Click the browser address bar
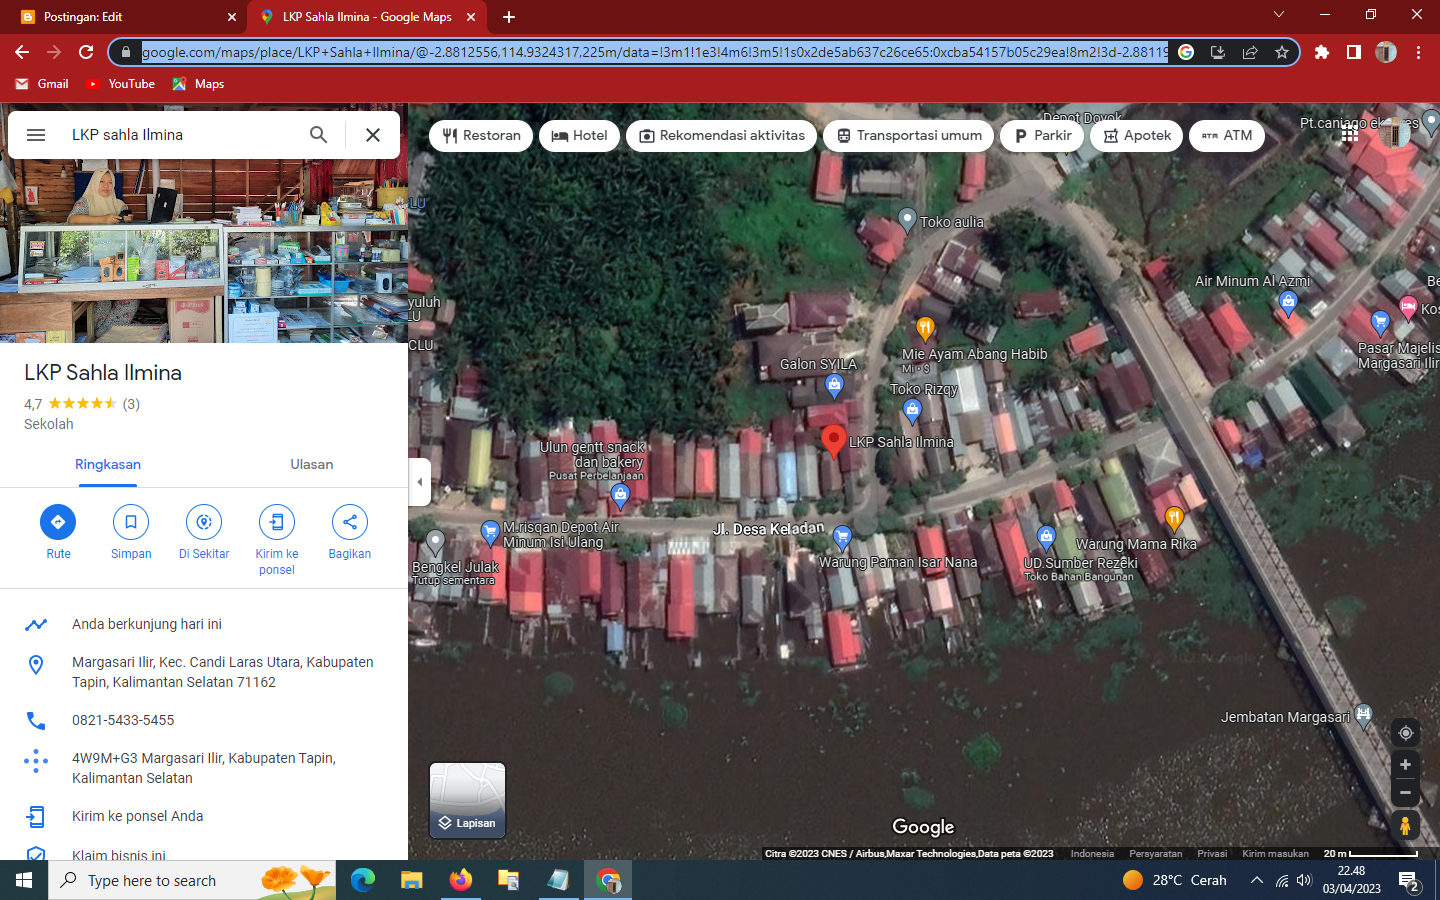This screenshot has height=900, width=1440. tap(654, 52)
